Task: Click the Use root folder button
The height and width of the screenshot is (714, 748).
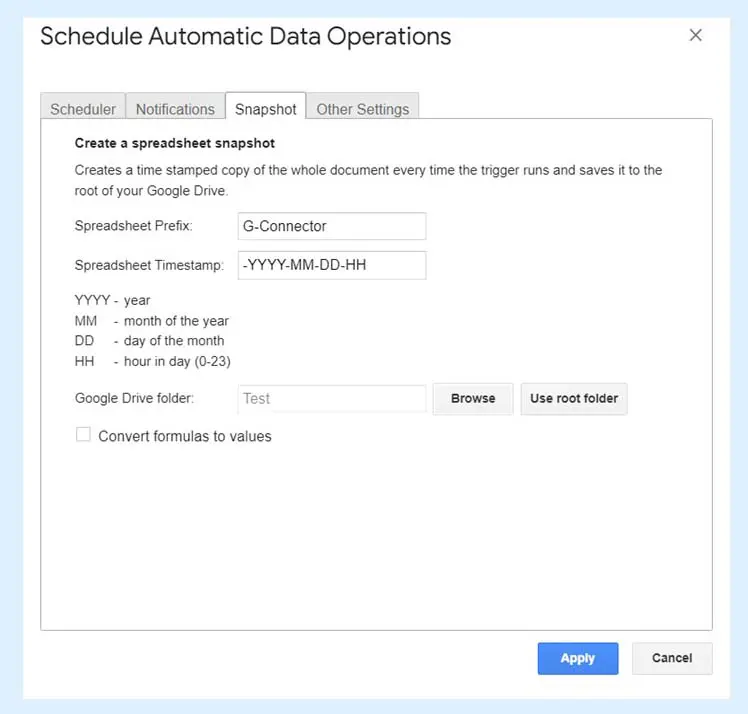Action: tap(573, 398)
